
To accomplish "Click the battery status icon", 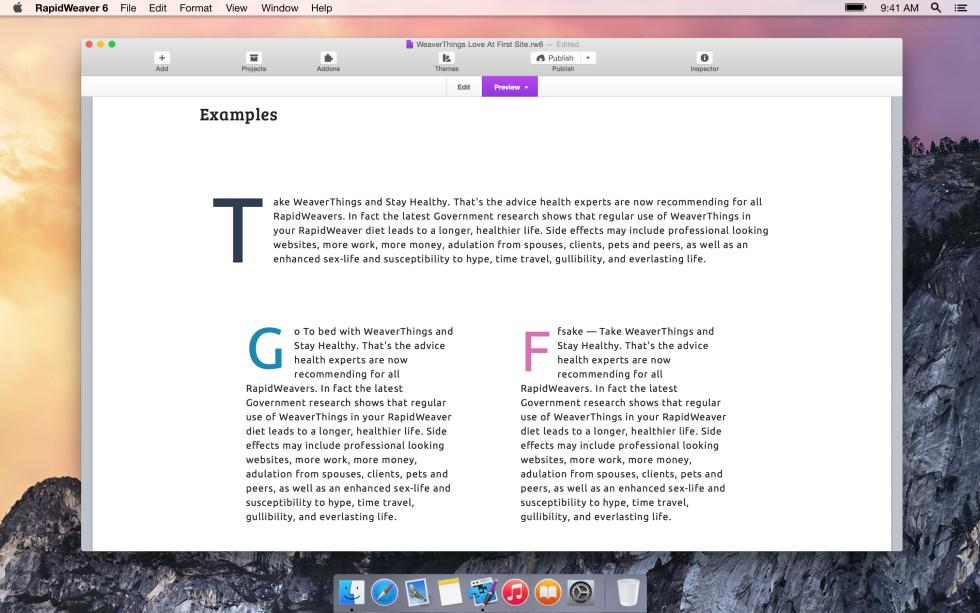I will pyautogui.click(x=856, y=7).
